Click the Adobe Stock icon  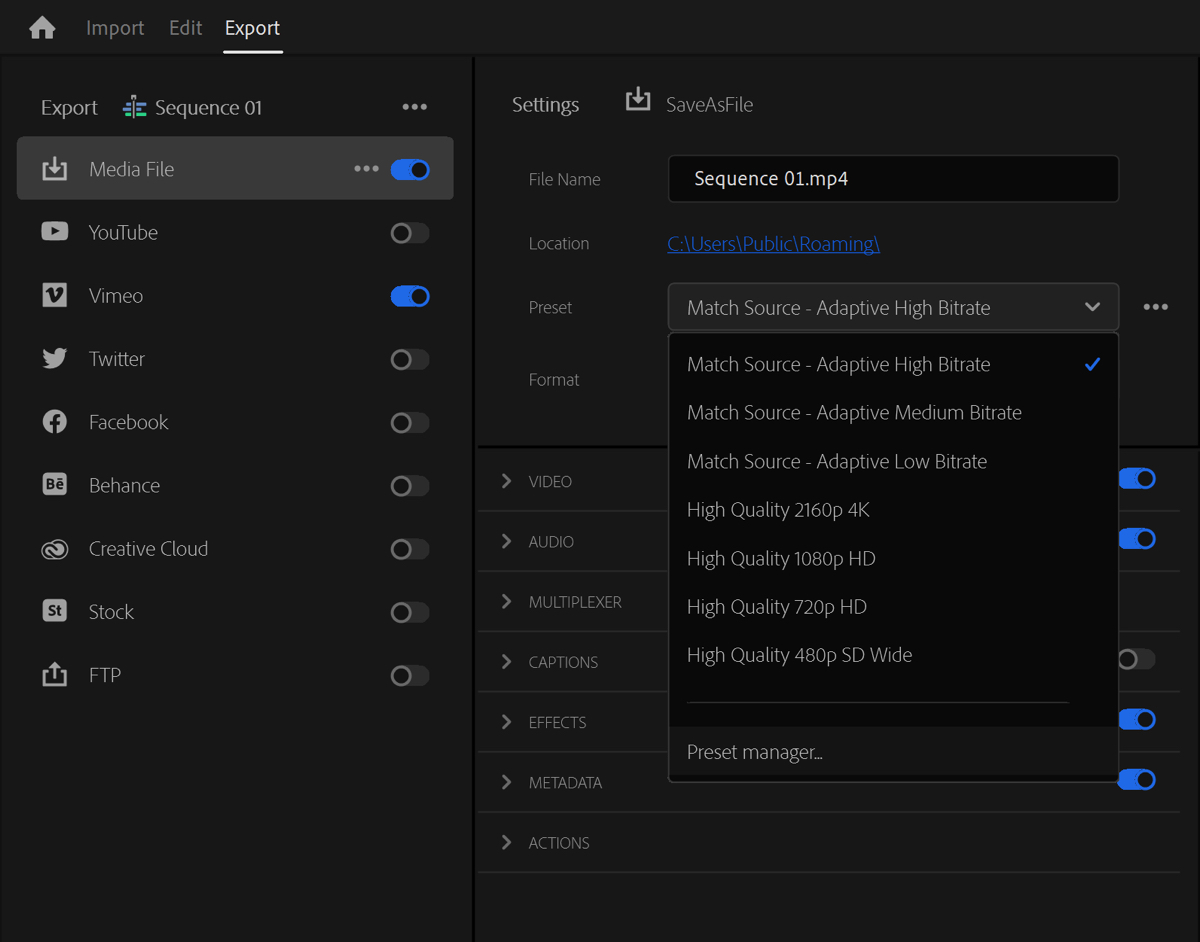(x=55, y=611)
